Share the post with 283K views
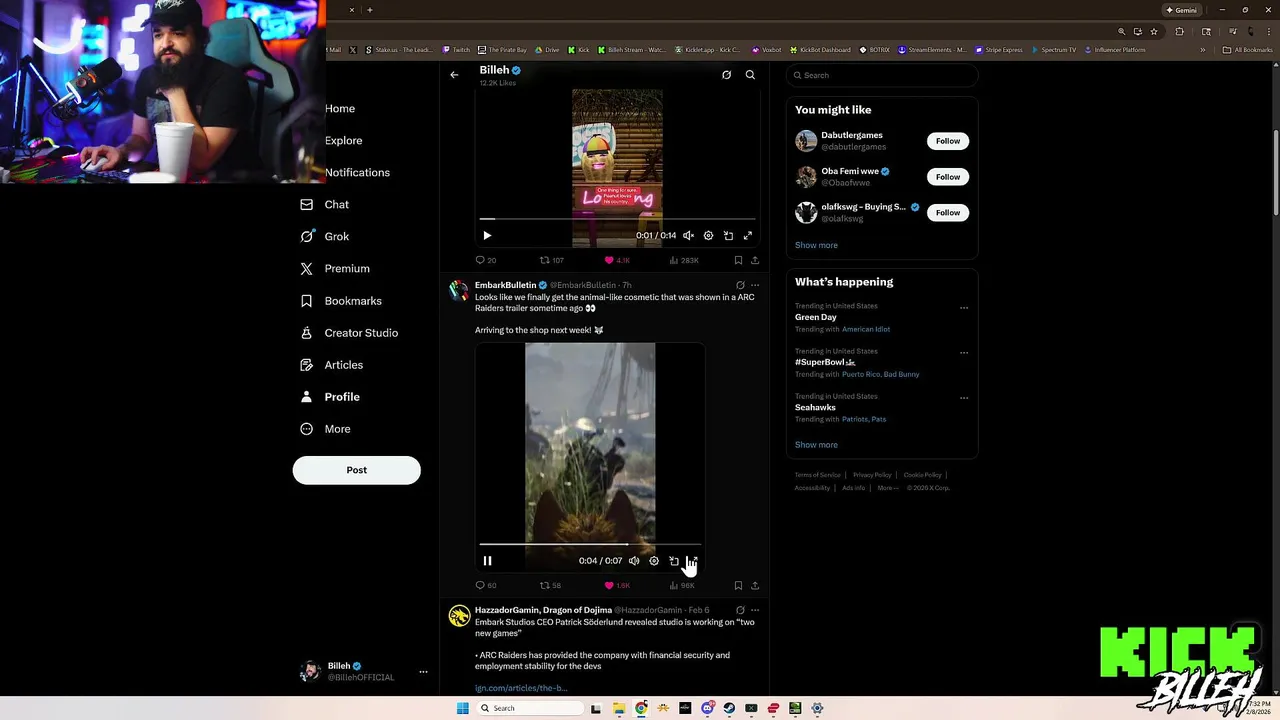 [x=755, y=260]
